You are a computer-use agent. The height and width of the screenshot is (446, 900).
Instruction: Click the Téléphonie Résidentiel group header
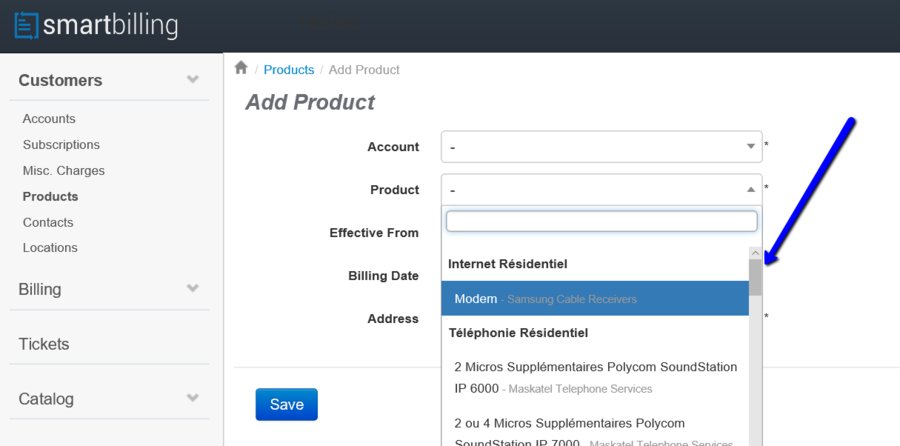pos(518,333)
